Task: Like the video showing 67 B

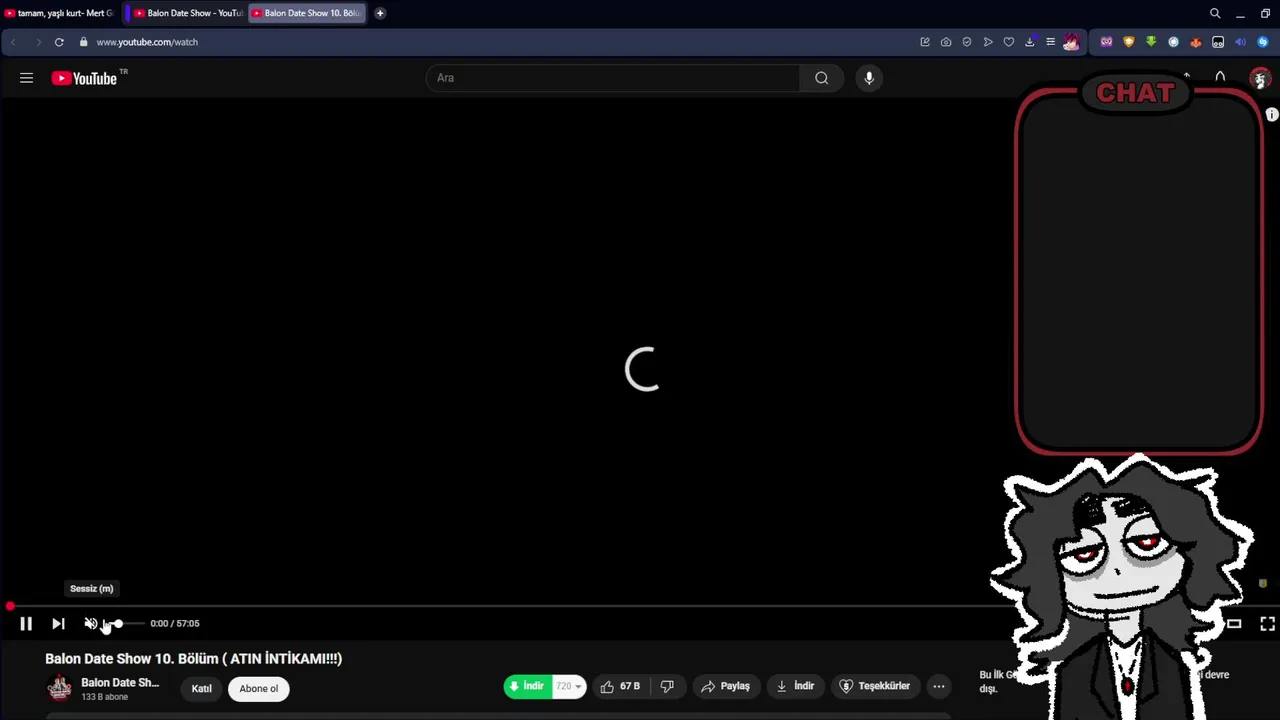Action: coord(620,686)
